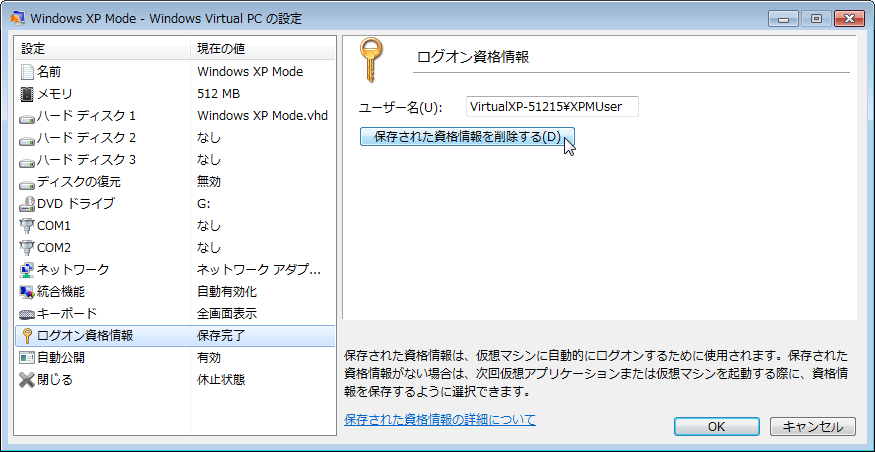Click 保存された資格情報を削除する button
The image size is (875, 452).
tap(467, 137)
